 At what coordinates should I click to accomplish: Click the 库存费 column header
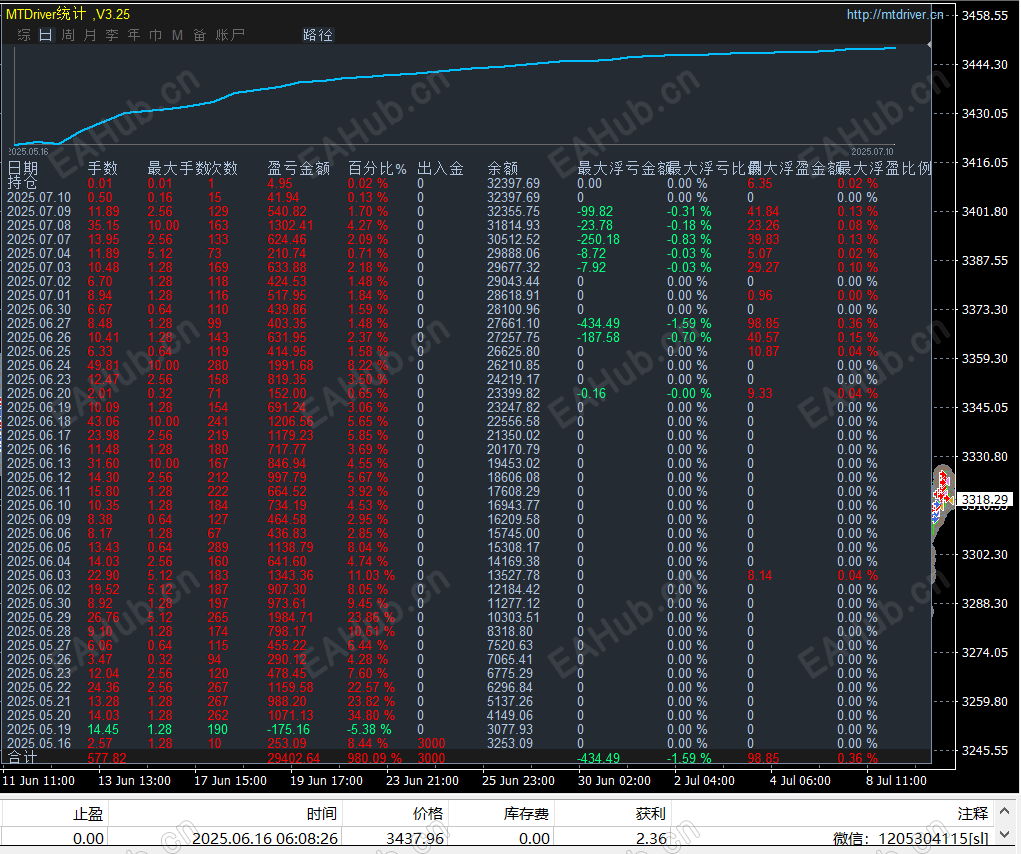coord(526,814)
